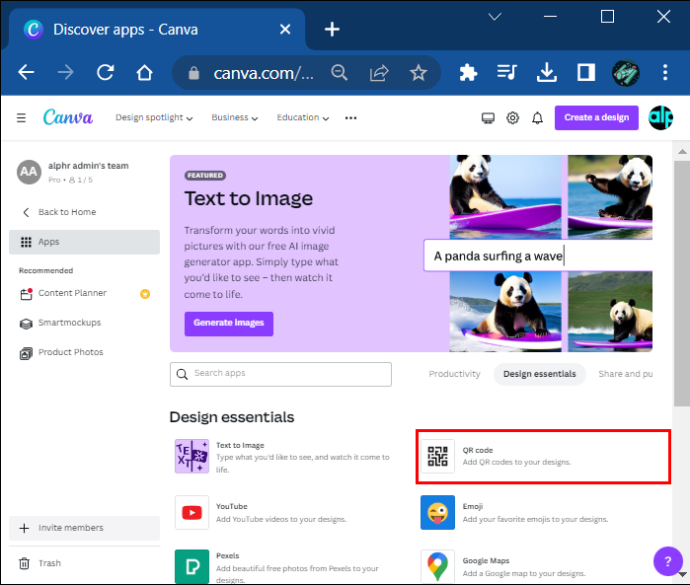Screen dimensions: 690x585
Task: Click the page scroll down arrow
Action: 682,574
